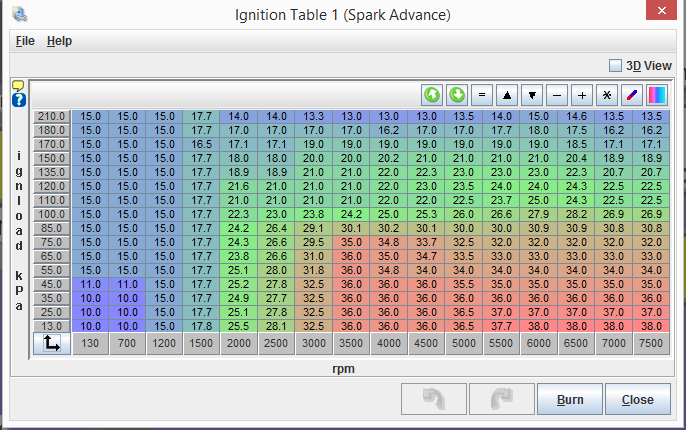
Task: Select the 210.0 kPa load row header
Action: point(51,116)
